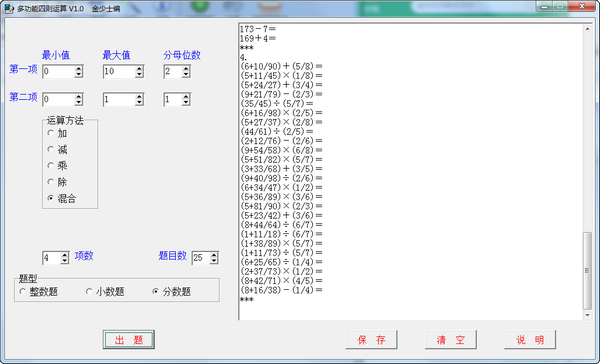Increase the 第一项 minimum value spinner
The width and height of the screenshot is (600, 364).
click(78, 69)
